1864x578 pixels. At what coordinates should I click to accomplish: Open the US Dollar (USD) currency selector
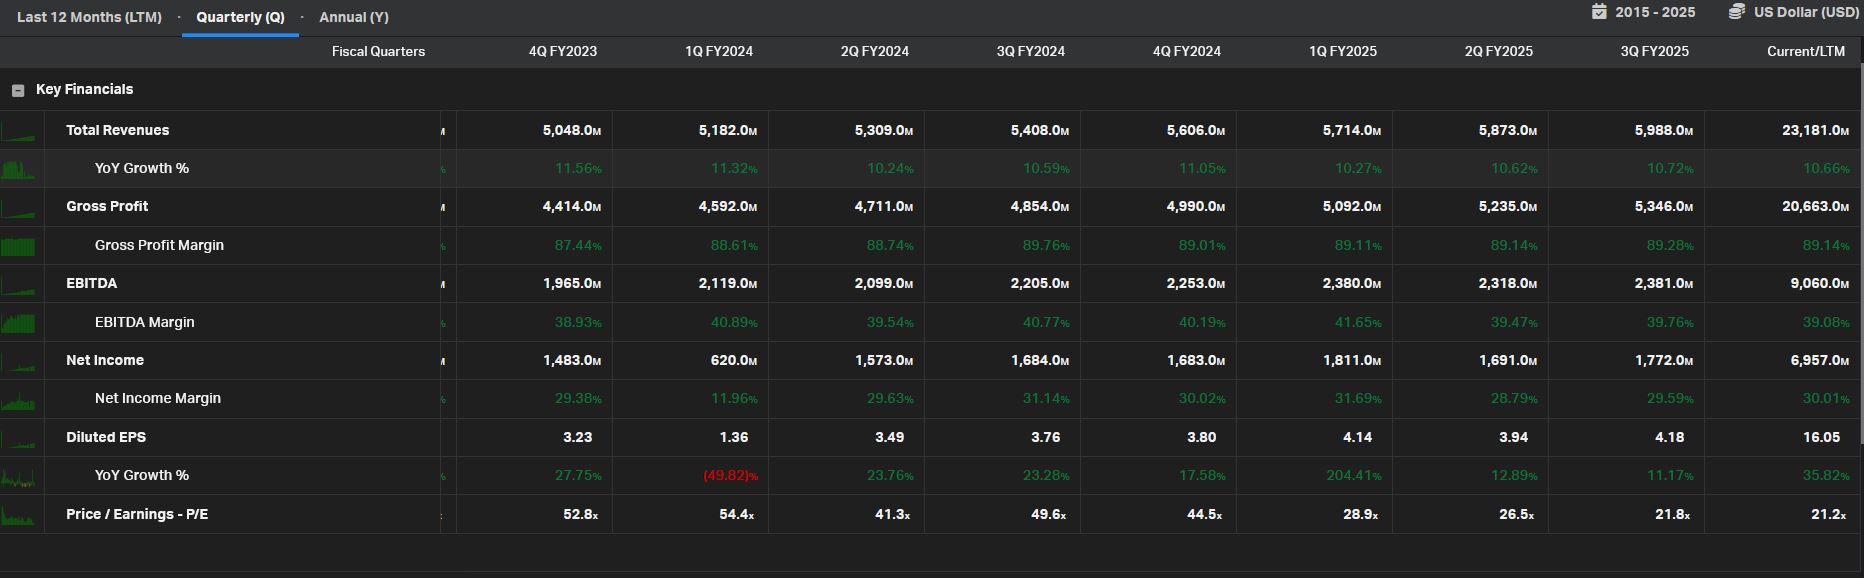coord(1806,12)
